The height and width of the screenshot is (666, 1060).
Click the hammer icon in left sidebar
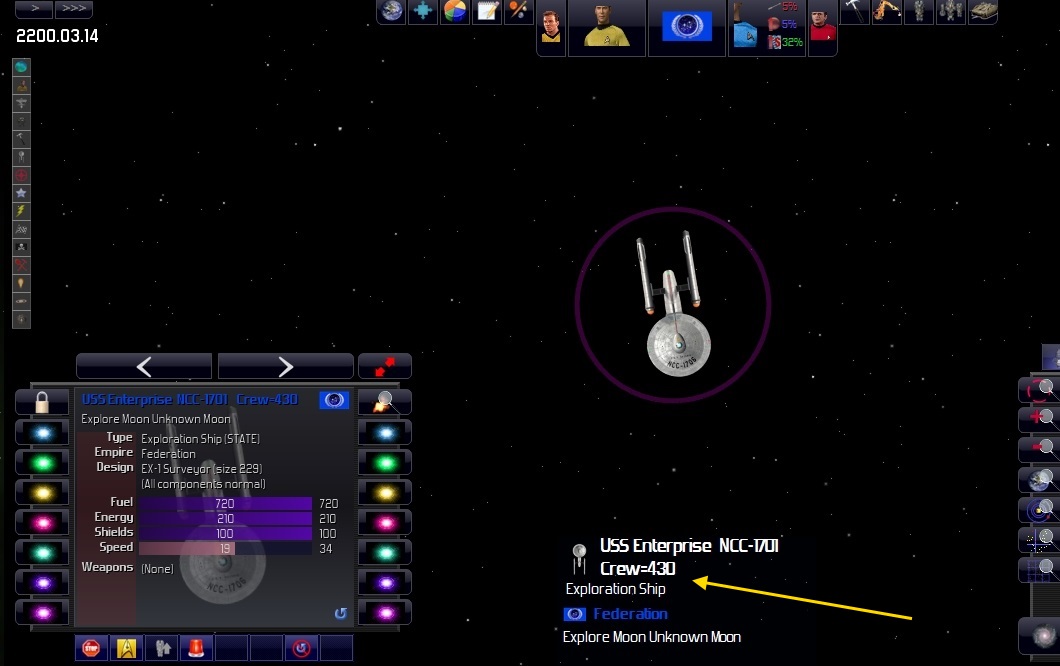click(x=21, y=139)
